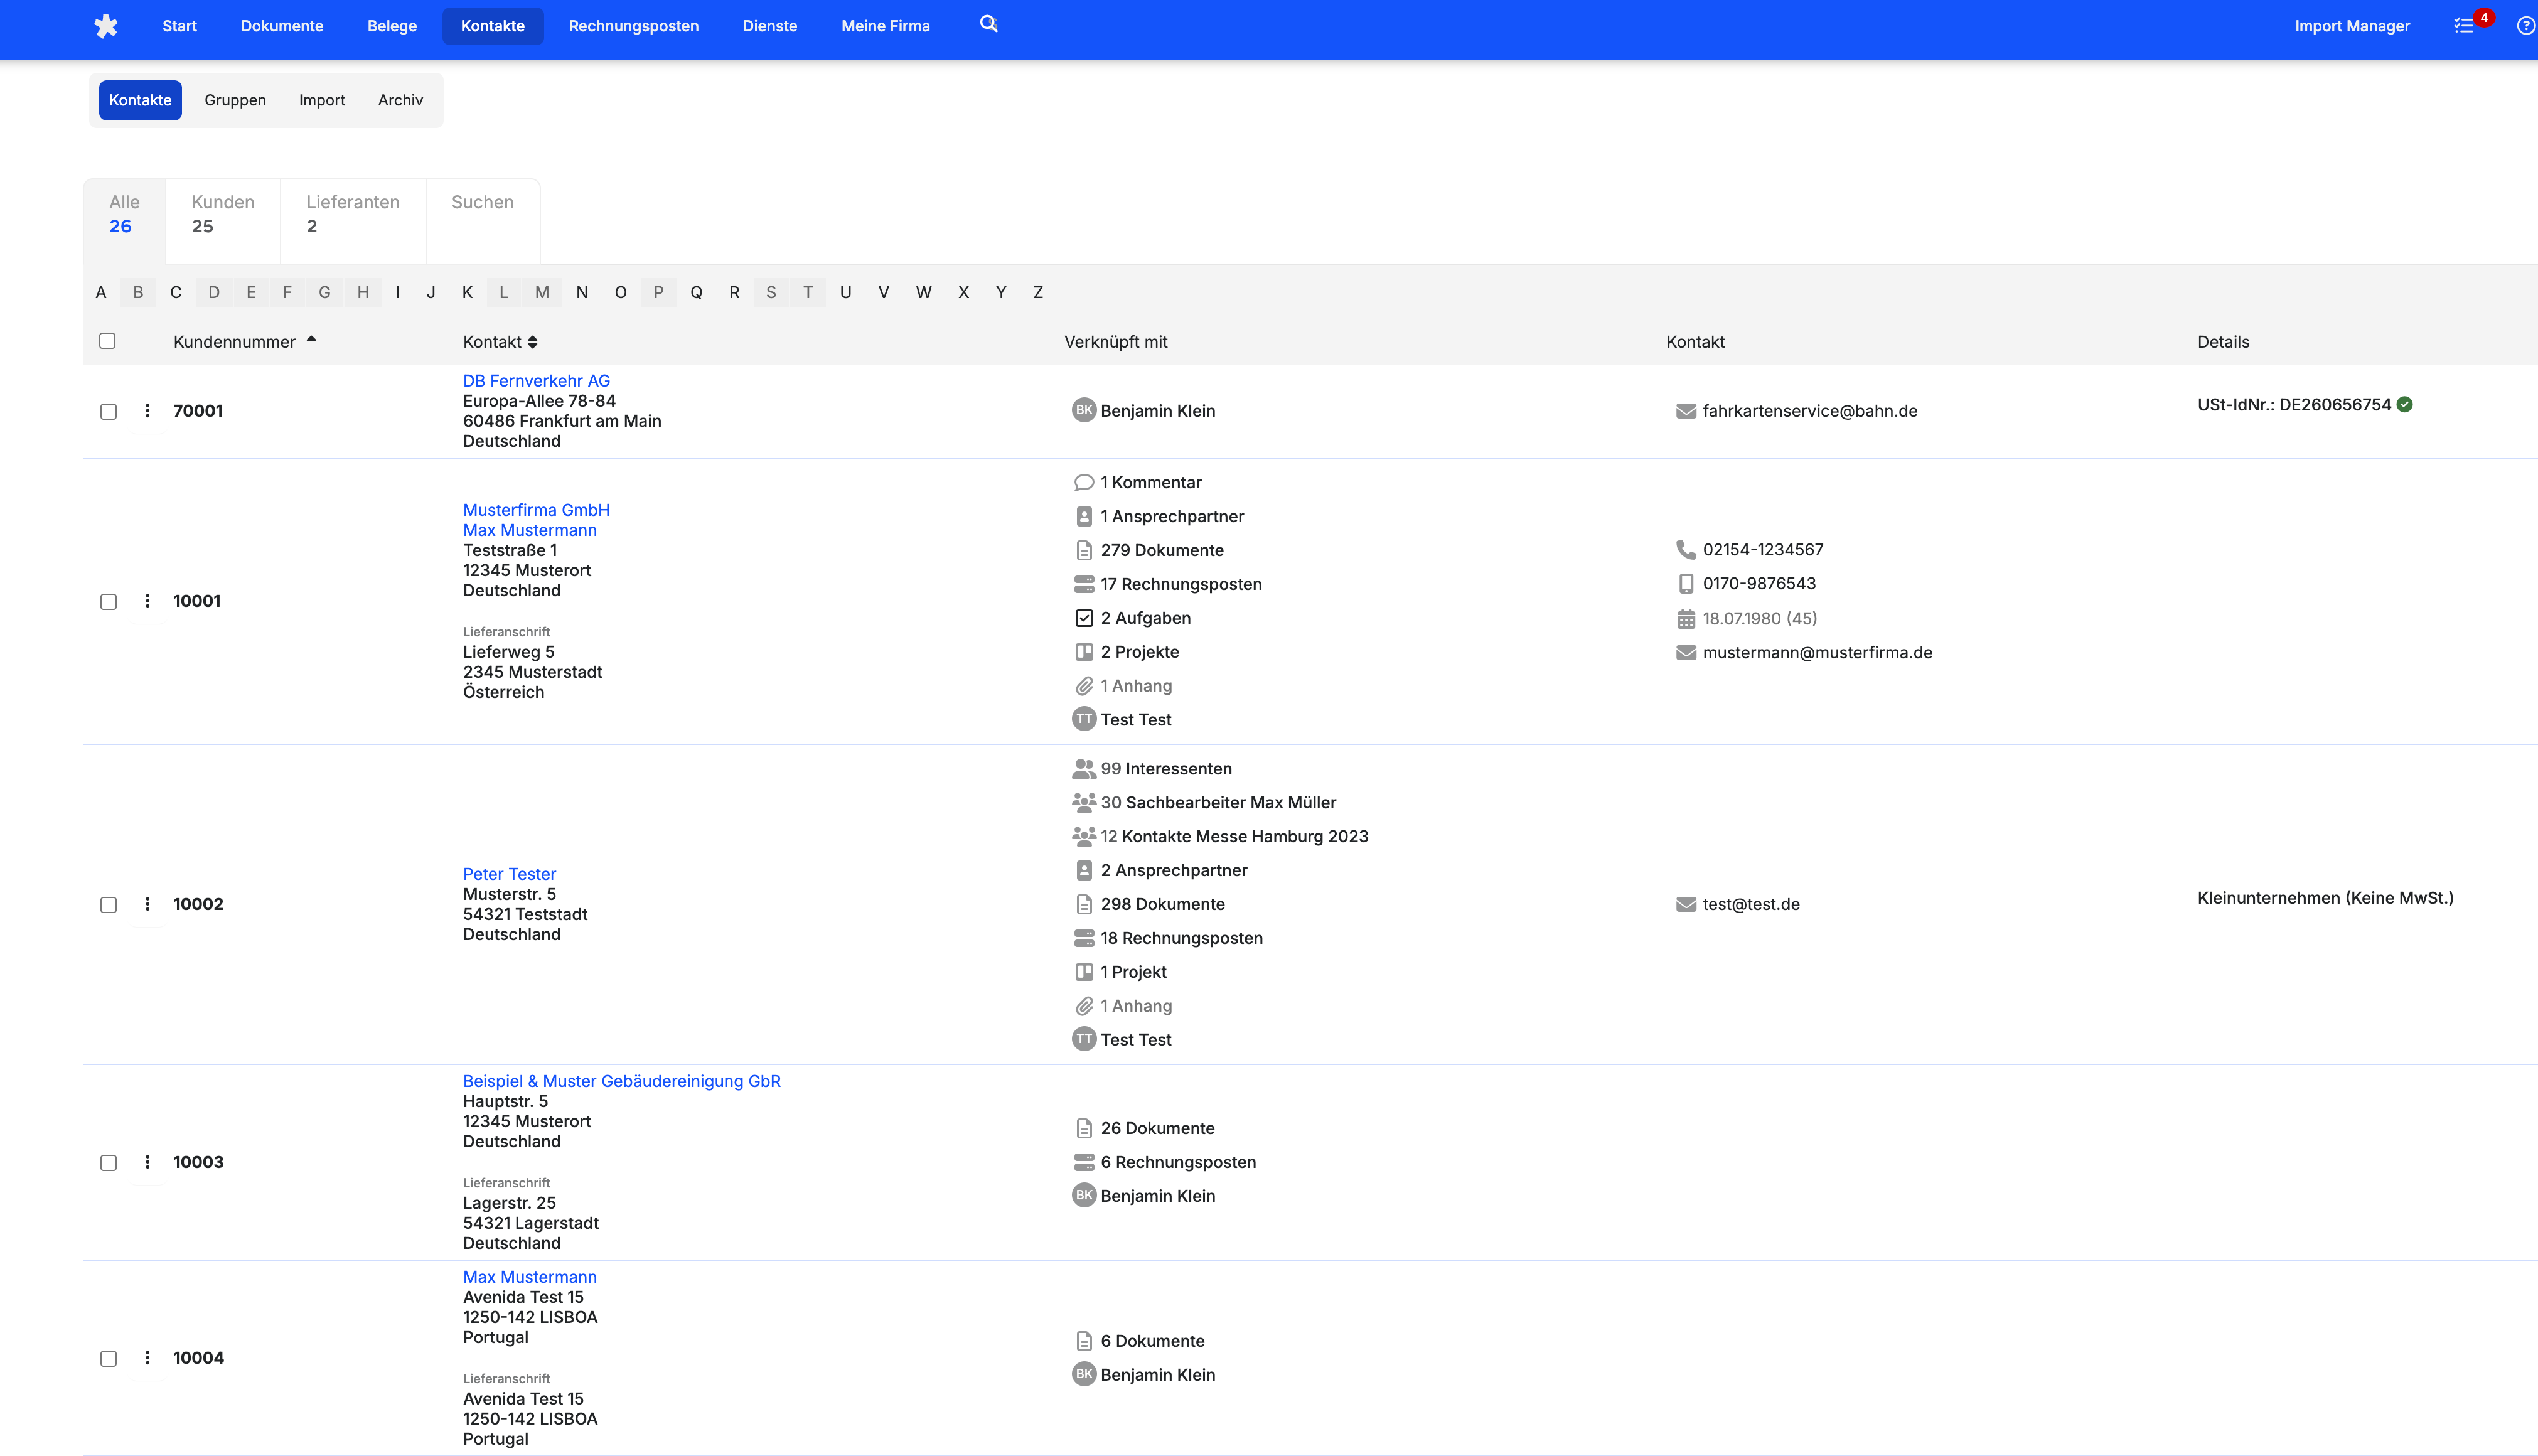Image resolution: width=2538 pixels, height=1456 pixels.
Task: Tick the select-all checkbox in header
Action: (x=108, y=341)
